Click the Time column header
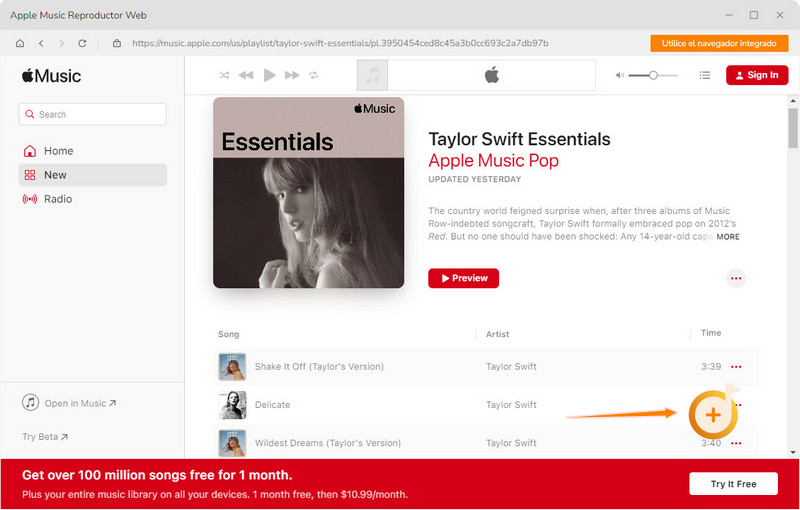800x510 pixels. (x=711, y=333)
